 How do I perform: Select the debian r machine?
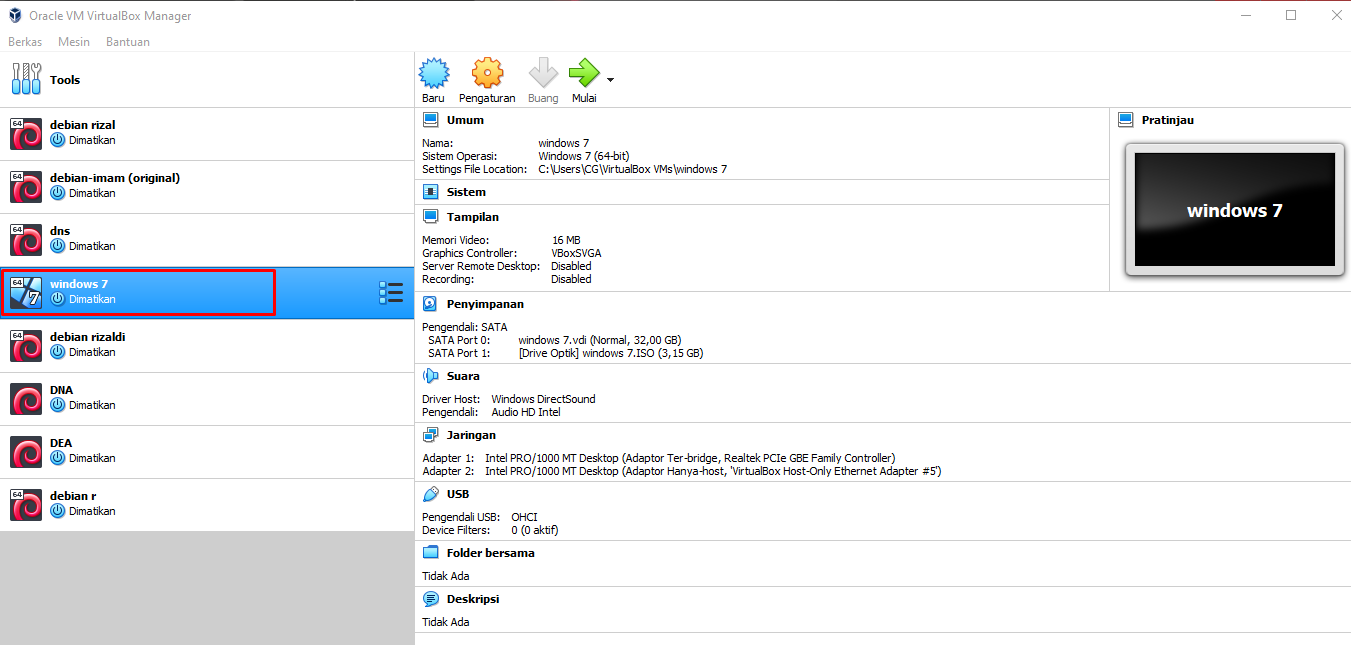coord(207,505)
